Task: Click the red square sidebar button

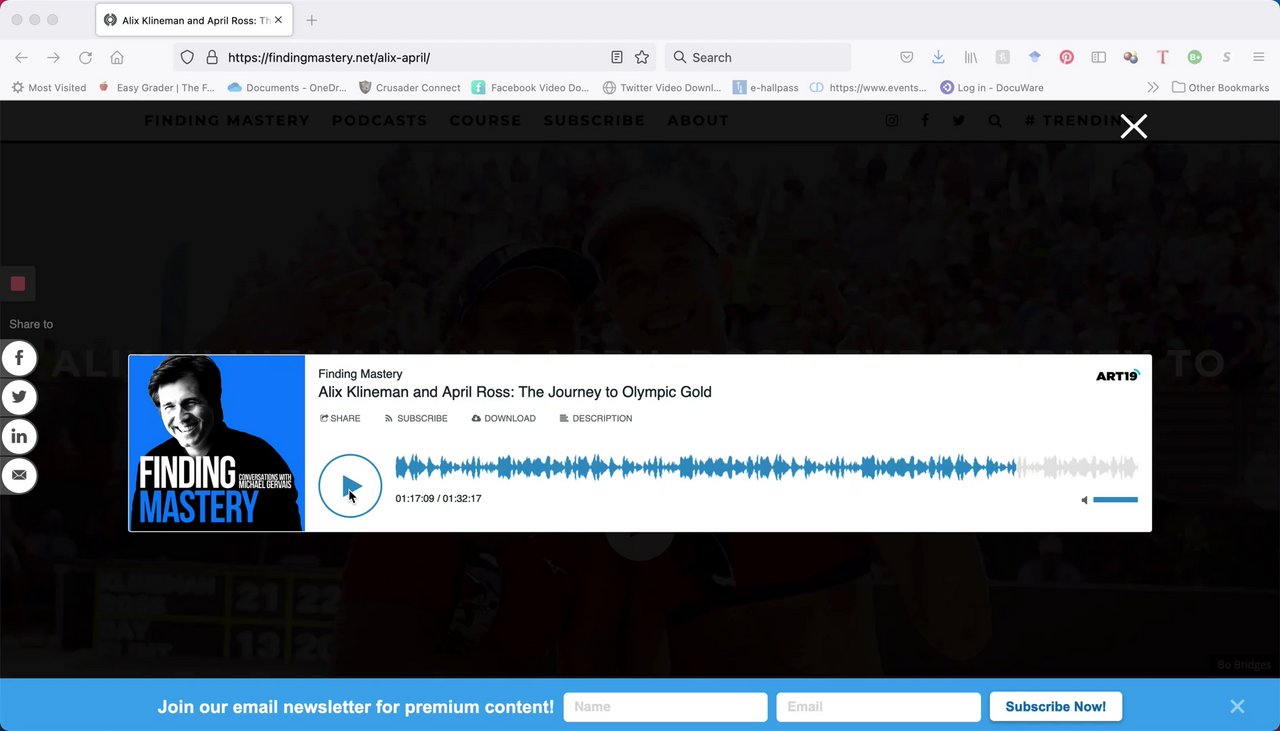Action: click(x=17, y=284)
